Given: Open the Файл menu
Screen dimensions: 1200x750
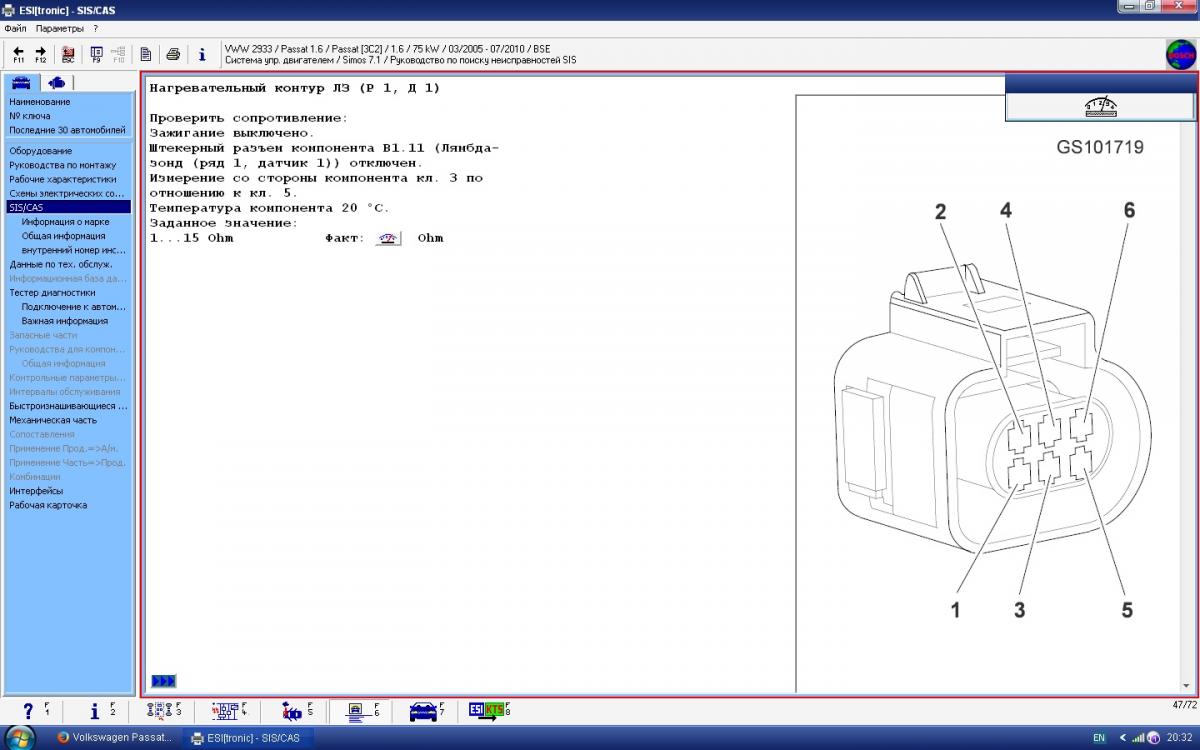Looking at the screenshot, I should point(15,28).
